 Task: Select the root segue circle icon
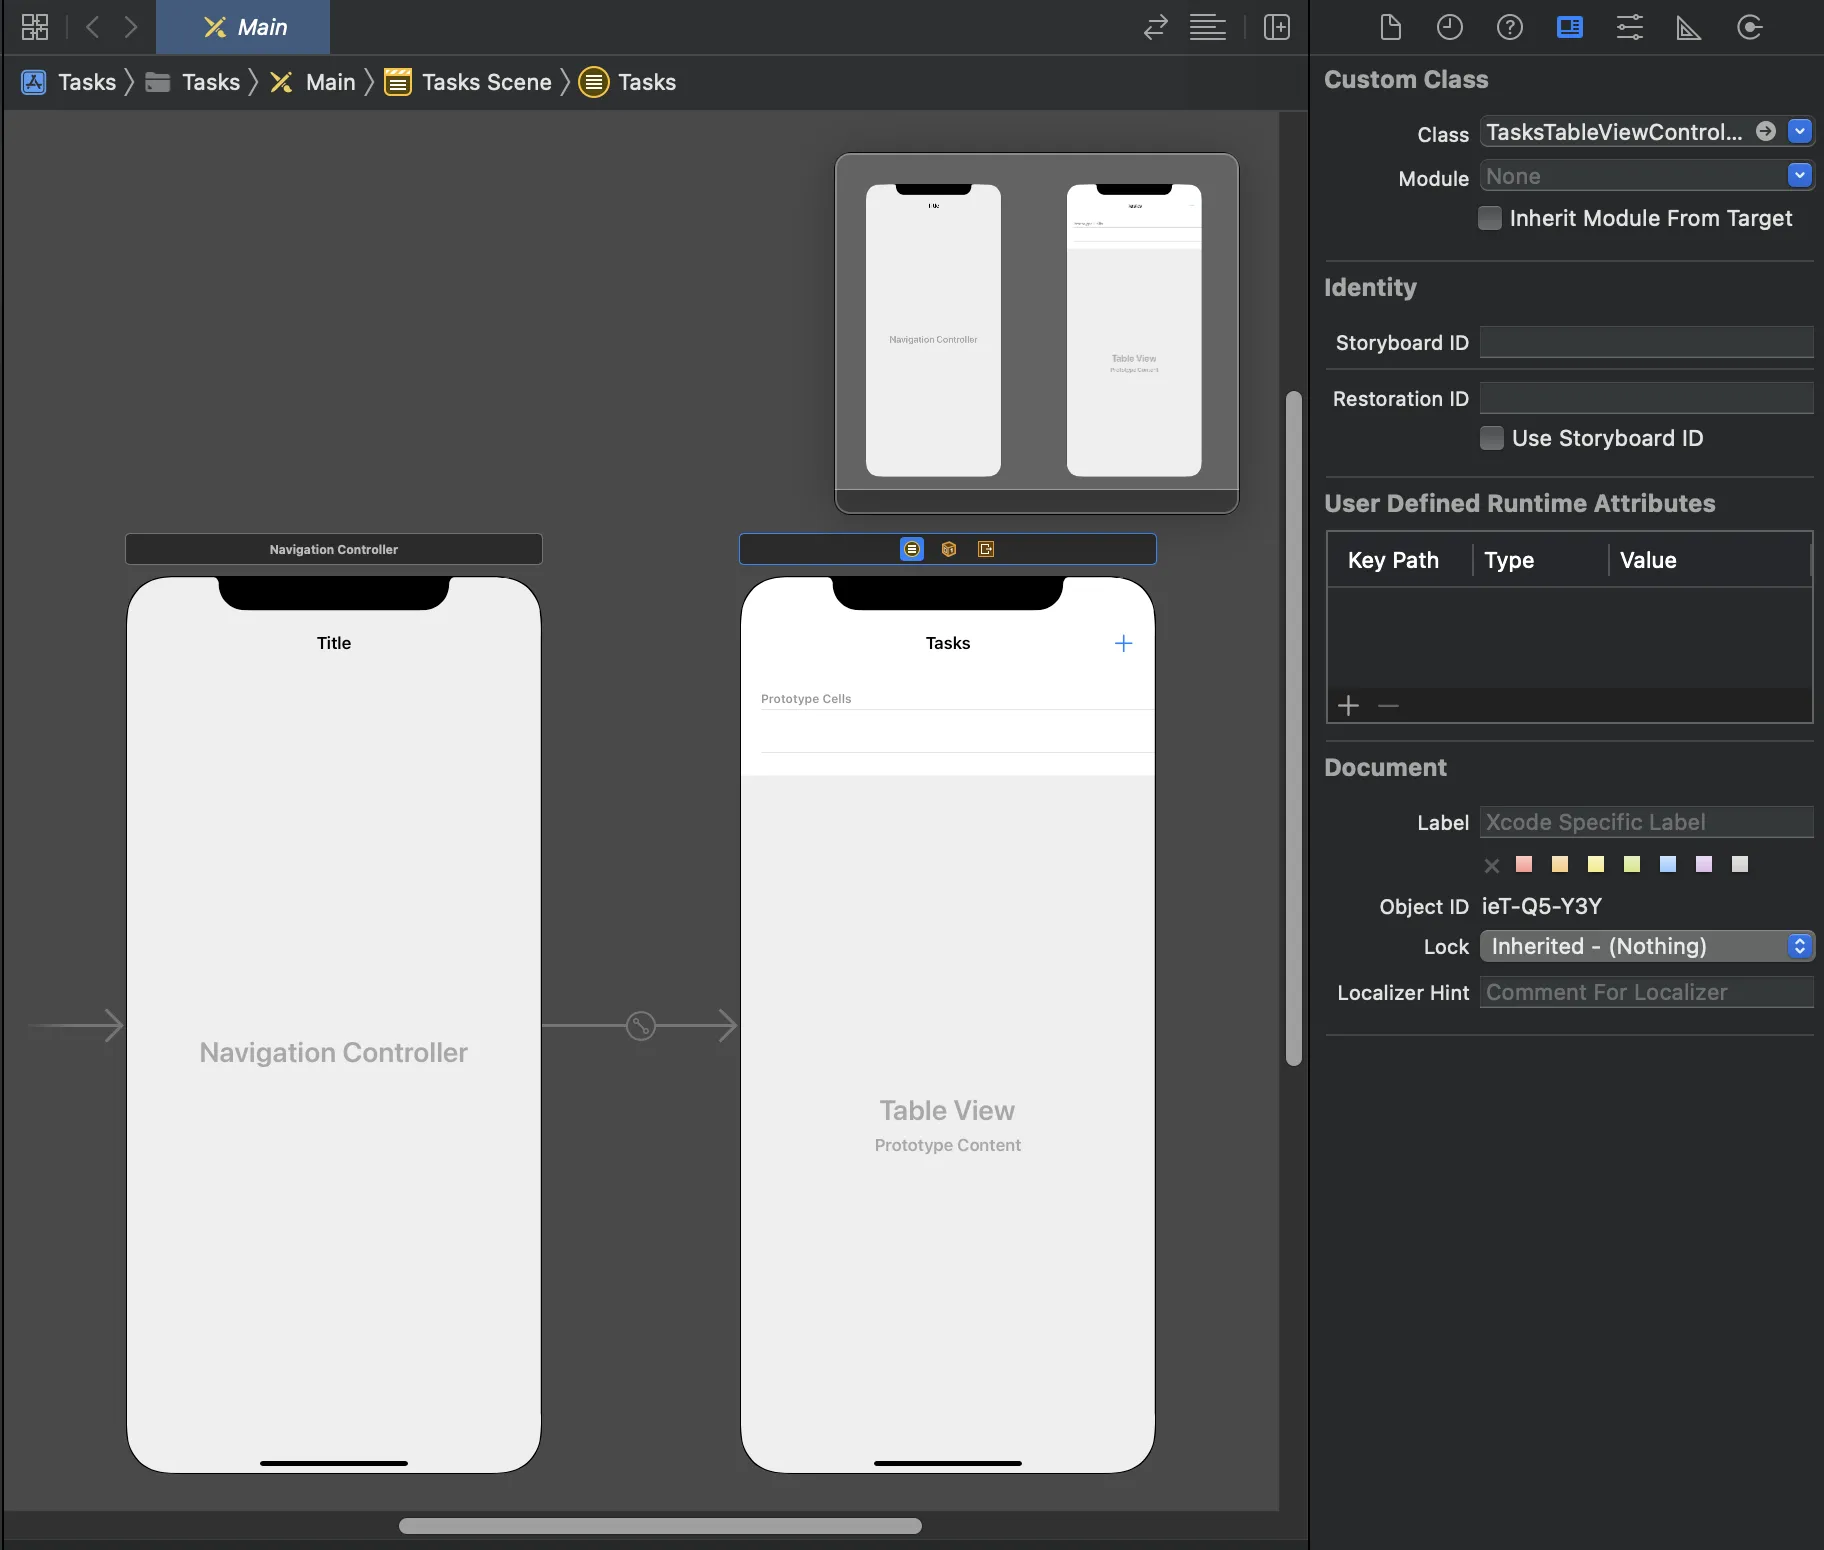[x=641, y=1025]
